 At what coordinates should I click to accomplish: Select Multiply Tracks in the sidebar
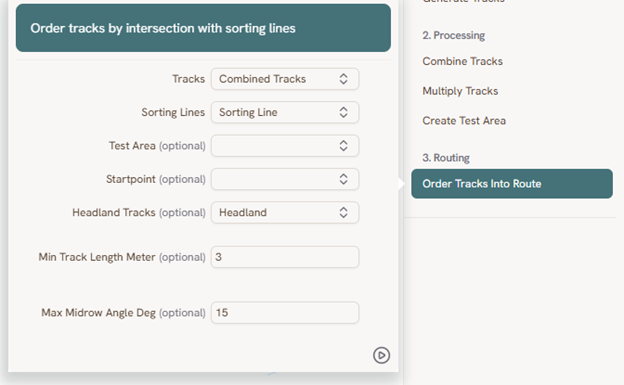point(460,91)
